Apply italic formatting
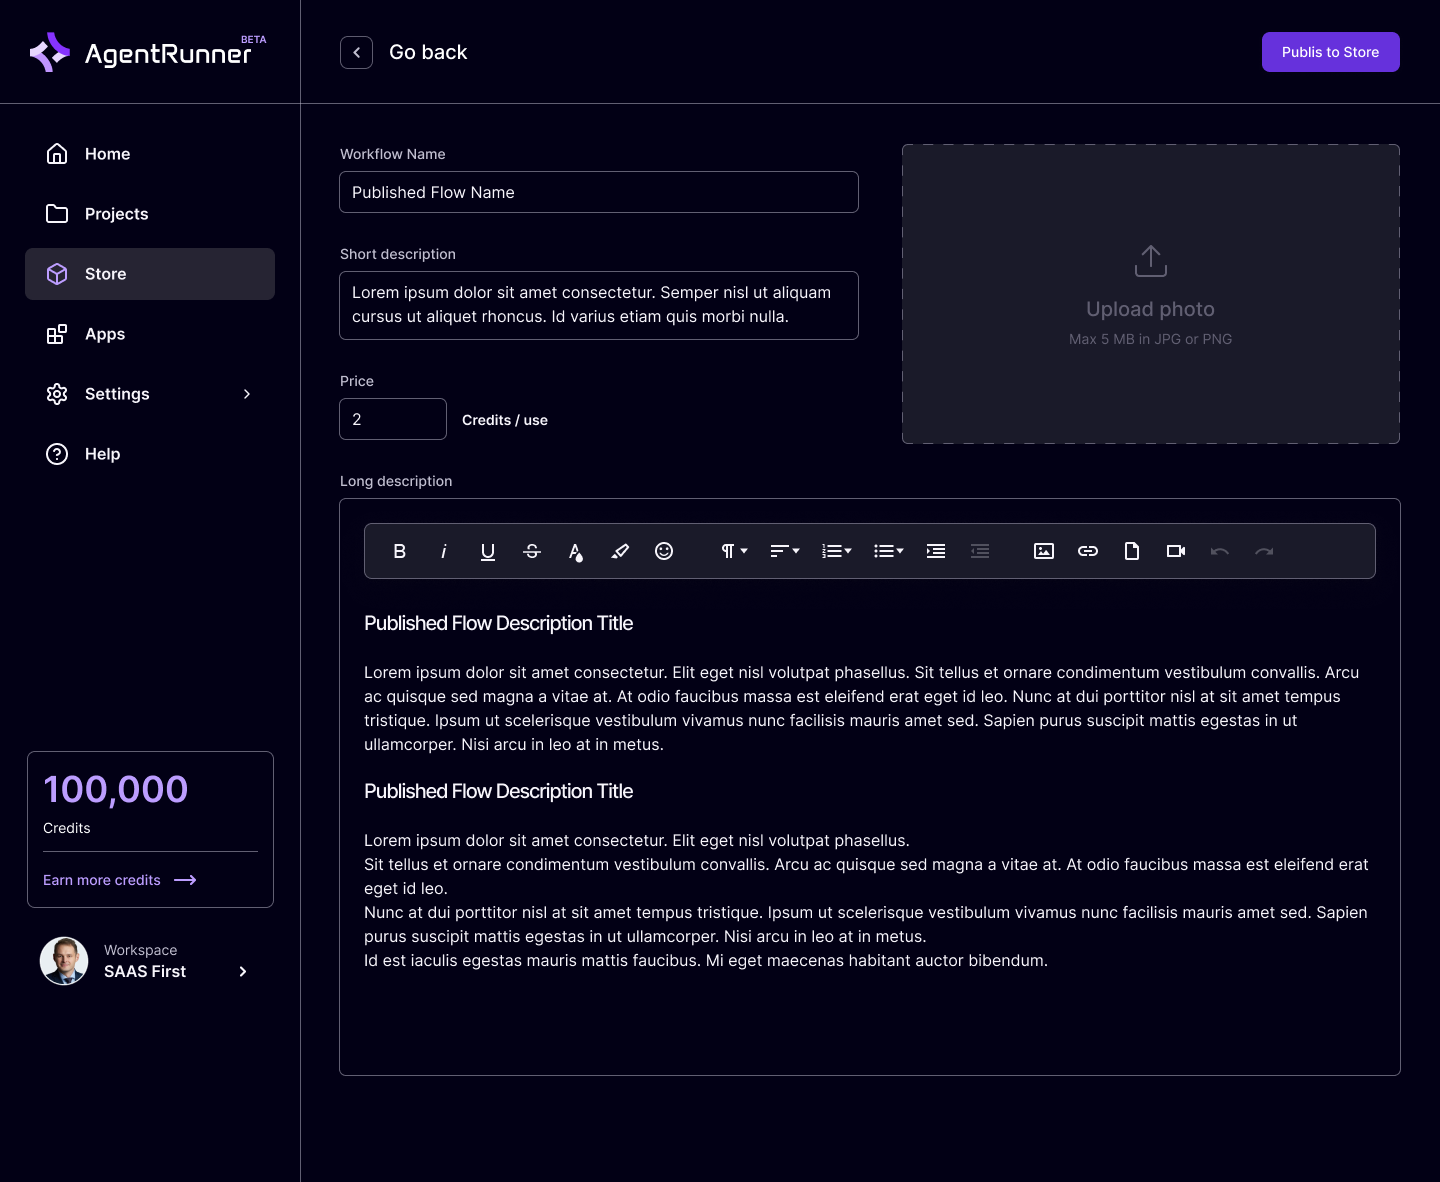 tap(443, 551)
